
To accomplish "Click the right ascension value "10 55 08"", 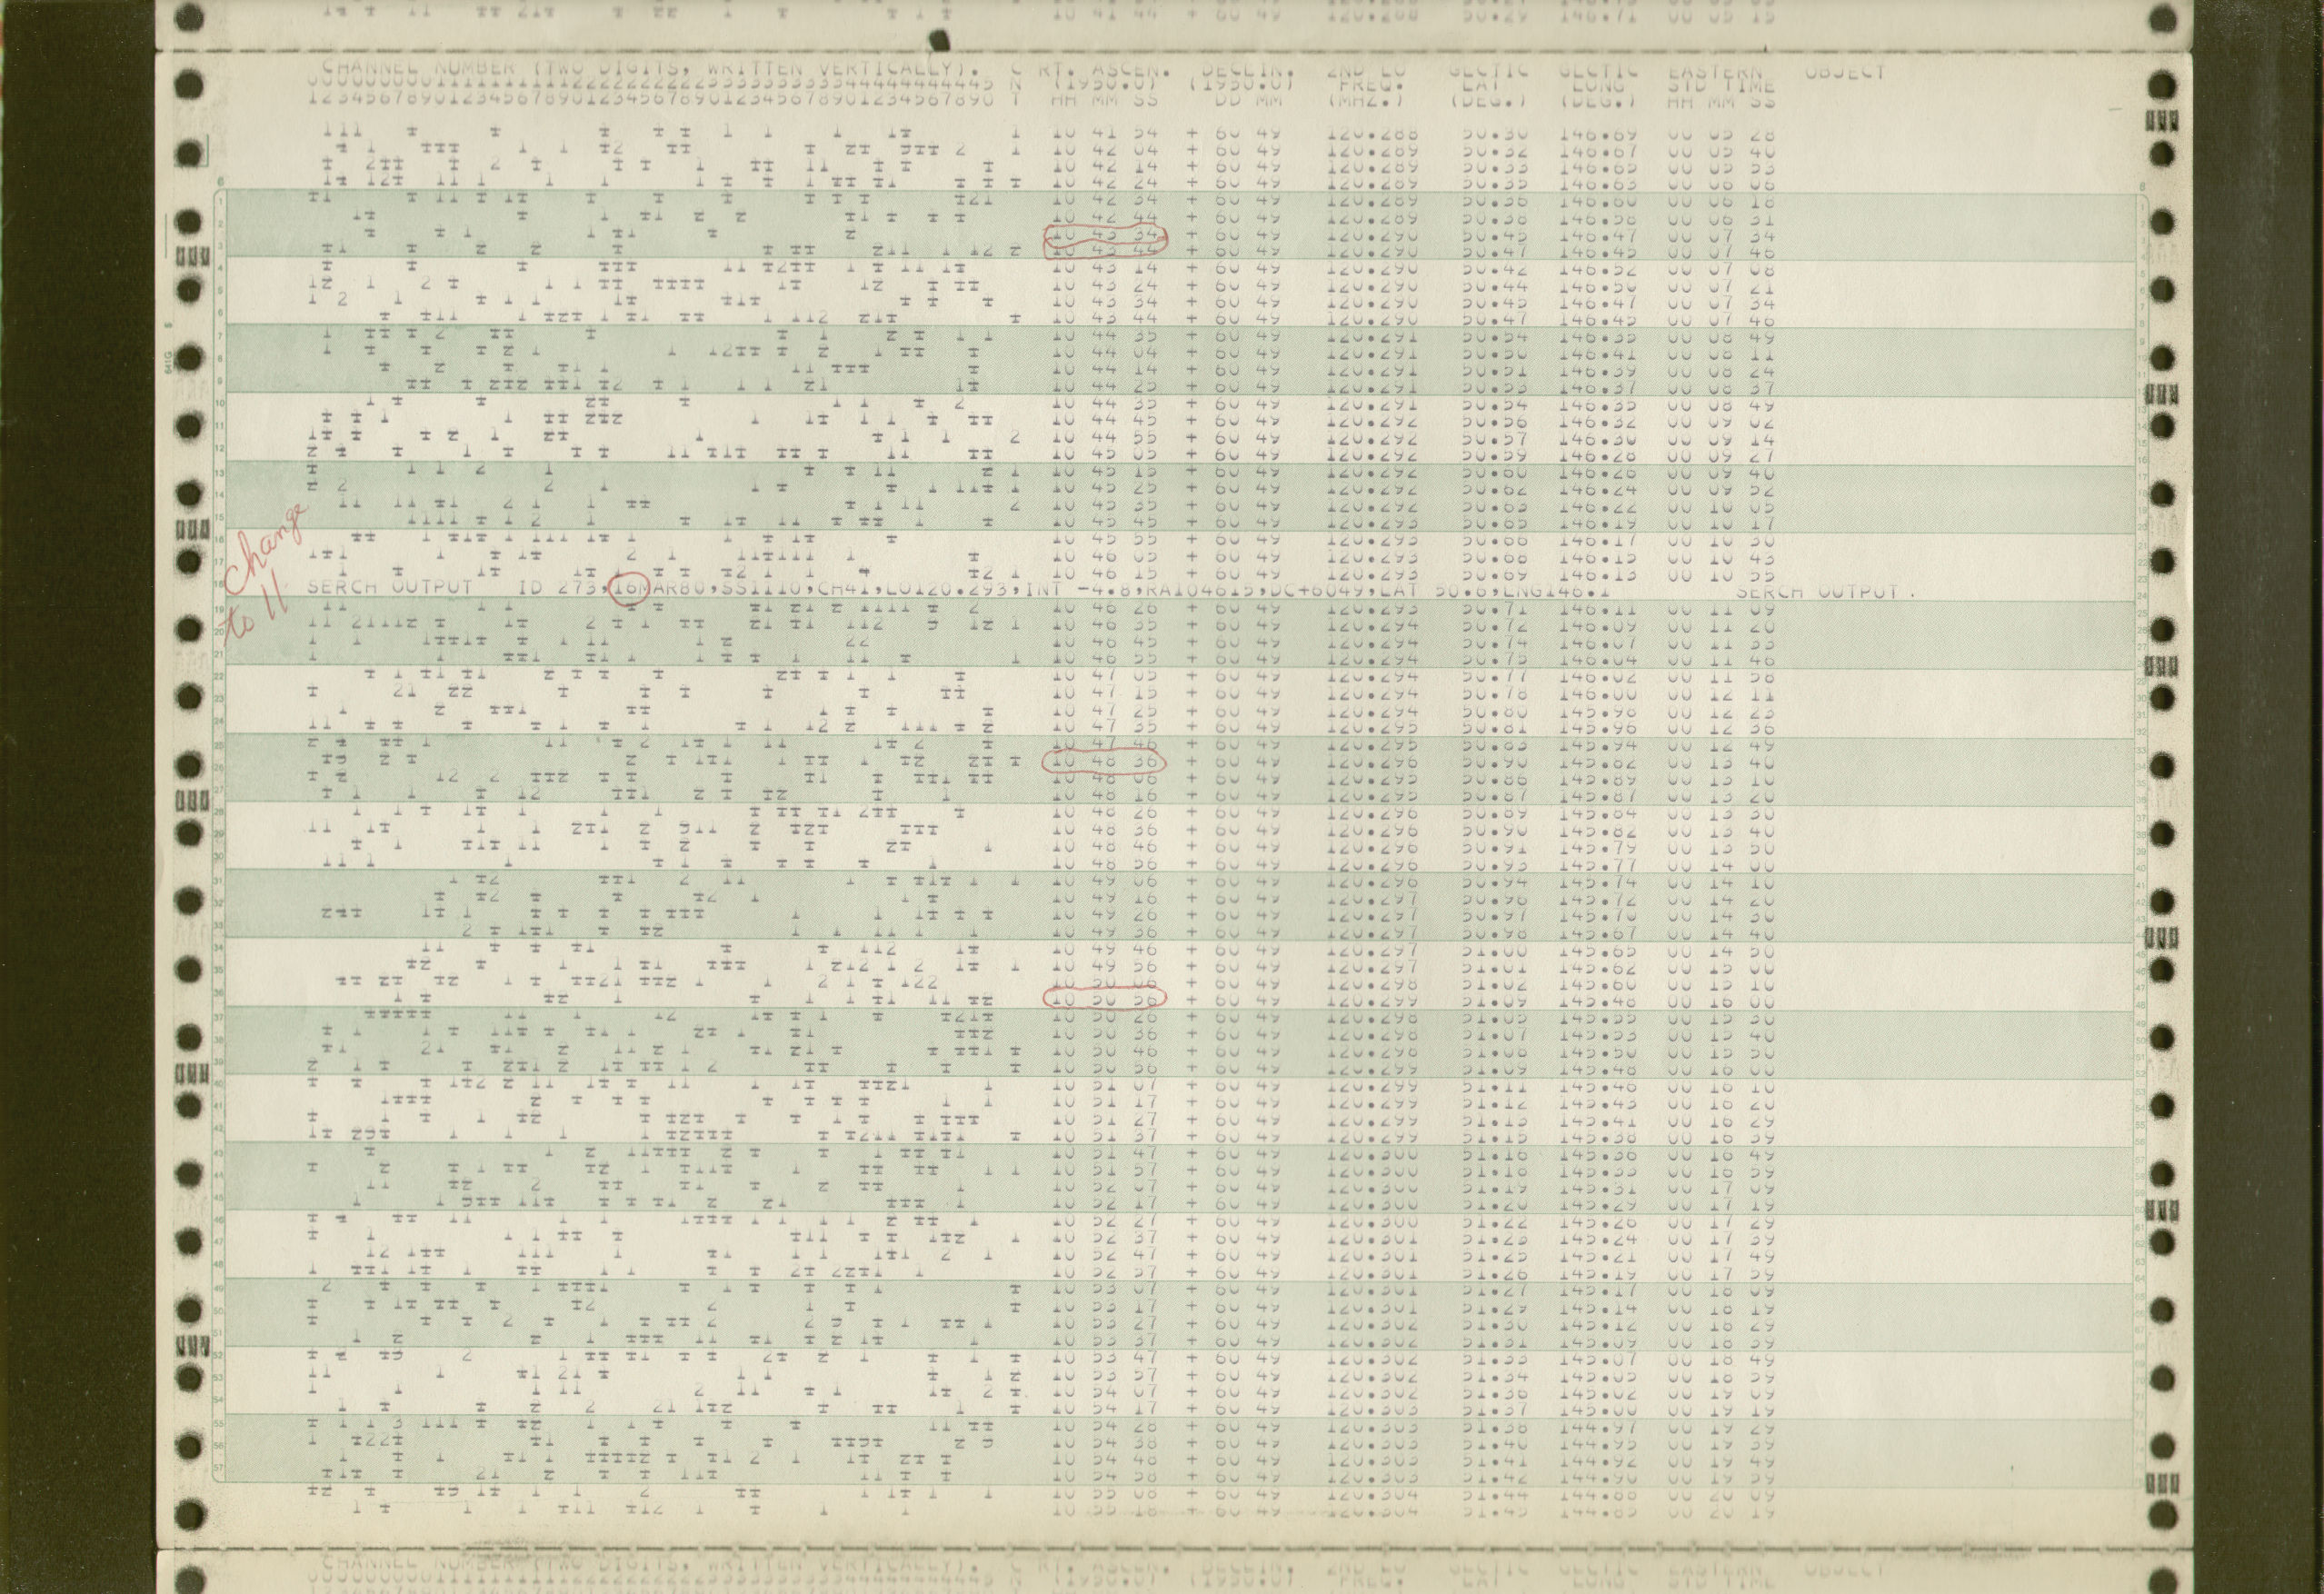I will click(1104, 1495).
